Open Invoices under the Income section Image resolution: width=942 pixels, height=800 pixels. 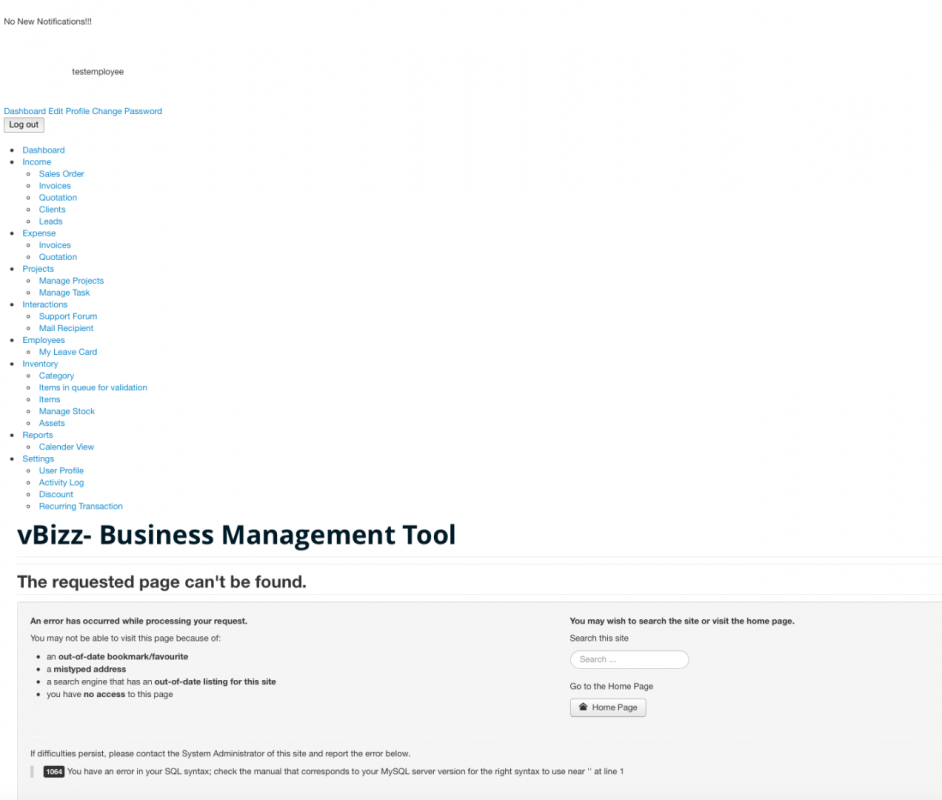tap(55, 186)
